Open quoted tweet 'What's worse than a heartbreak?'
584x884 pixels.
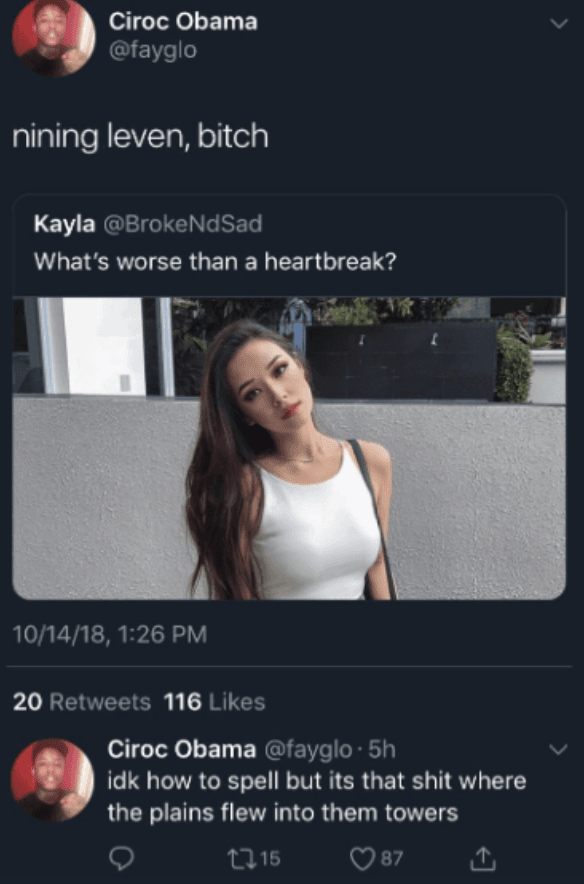pyautogui.click(x=215, y=261)
